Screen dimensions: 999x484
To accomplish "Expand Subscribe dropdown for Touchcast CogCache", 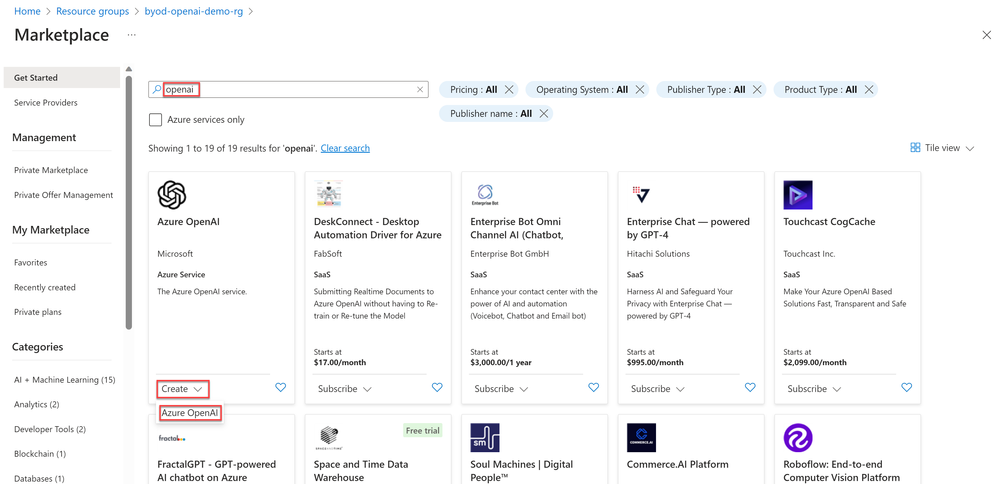I will (814, 388).
